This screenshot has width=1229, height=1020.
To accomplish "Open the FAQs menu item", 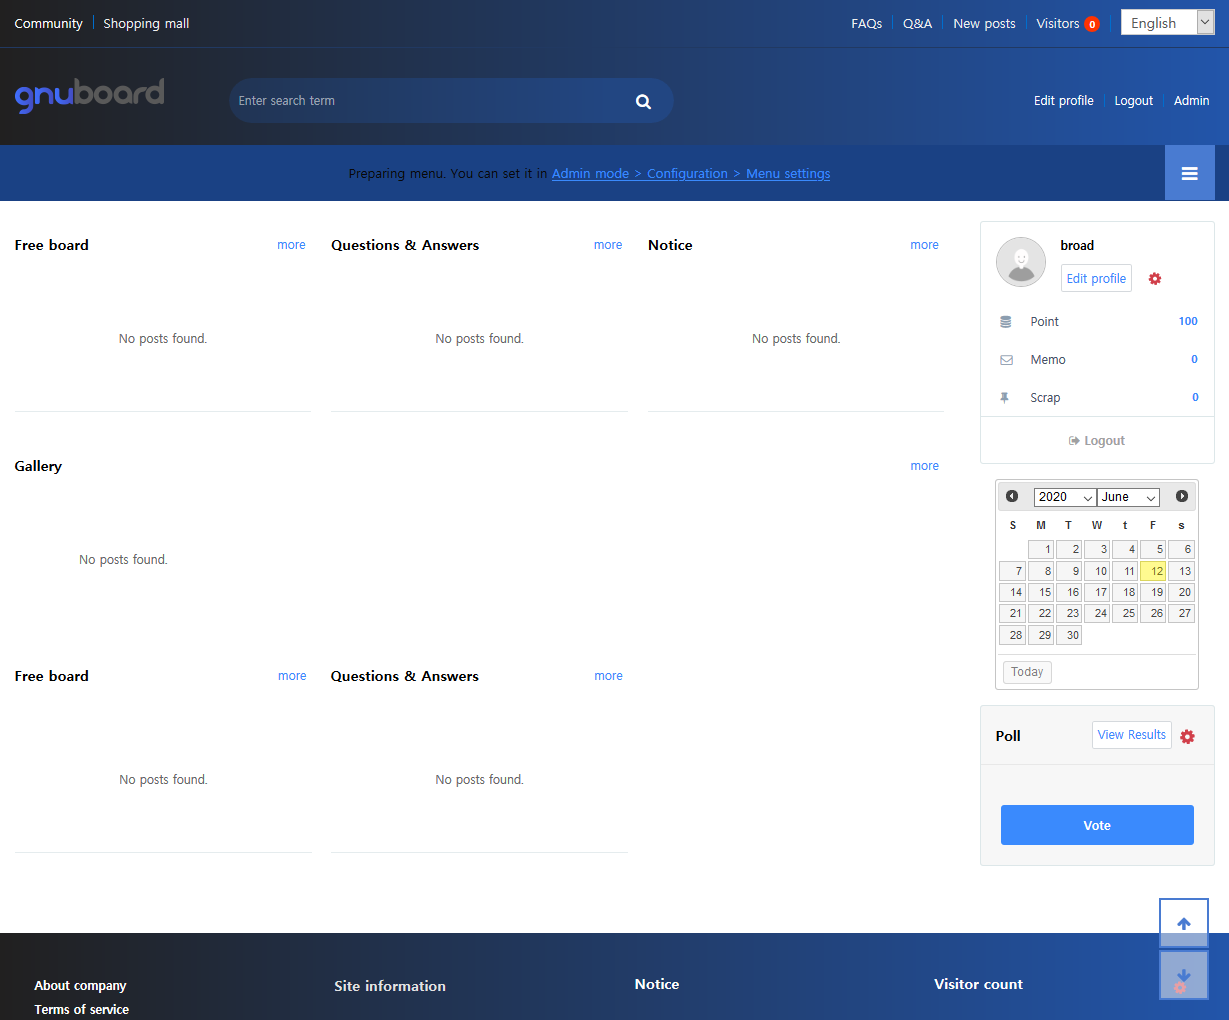I will click(x=866, y=23).
